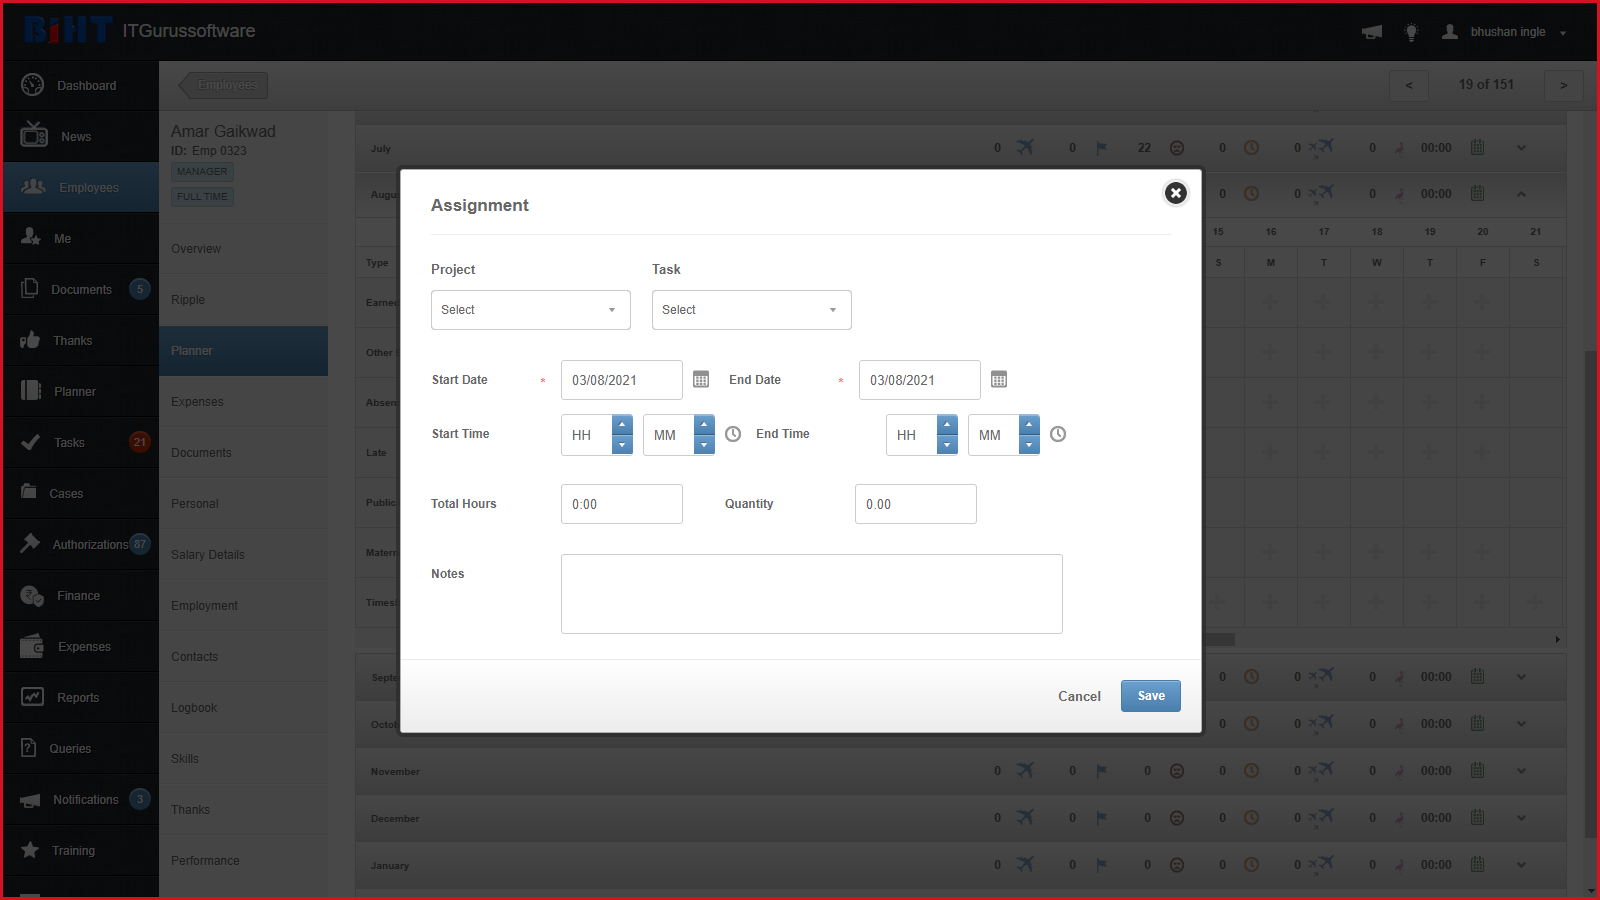
Task: Decrease Start Time hours
Action: (622, 445)
